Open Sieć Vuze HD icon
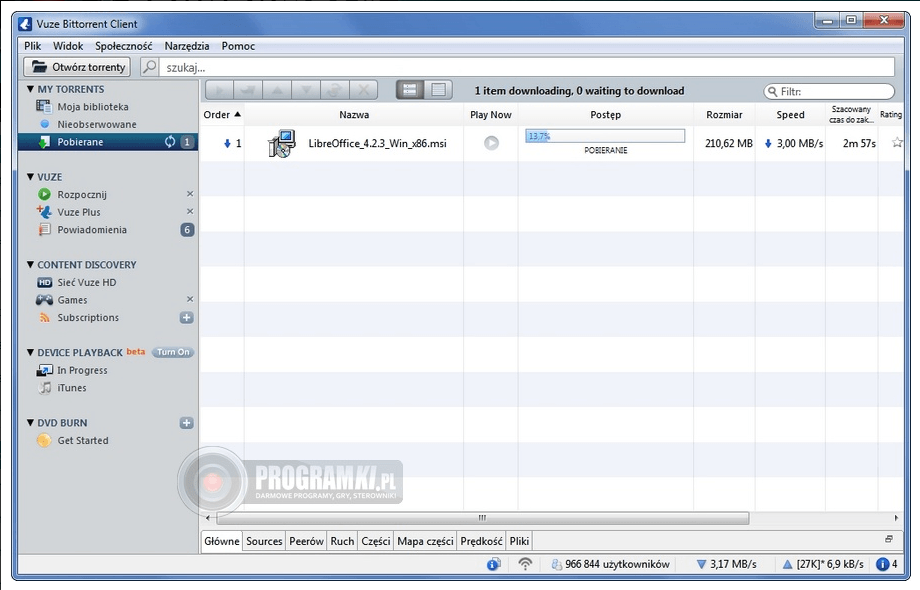 point(45,282)
